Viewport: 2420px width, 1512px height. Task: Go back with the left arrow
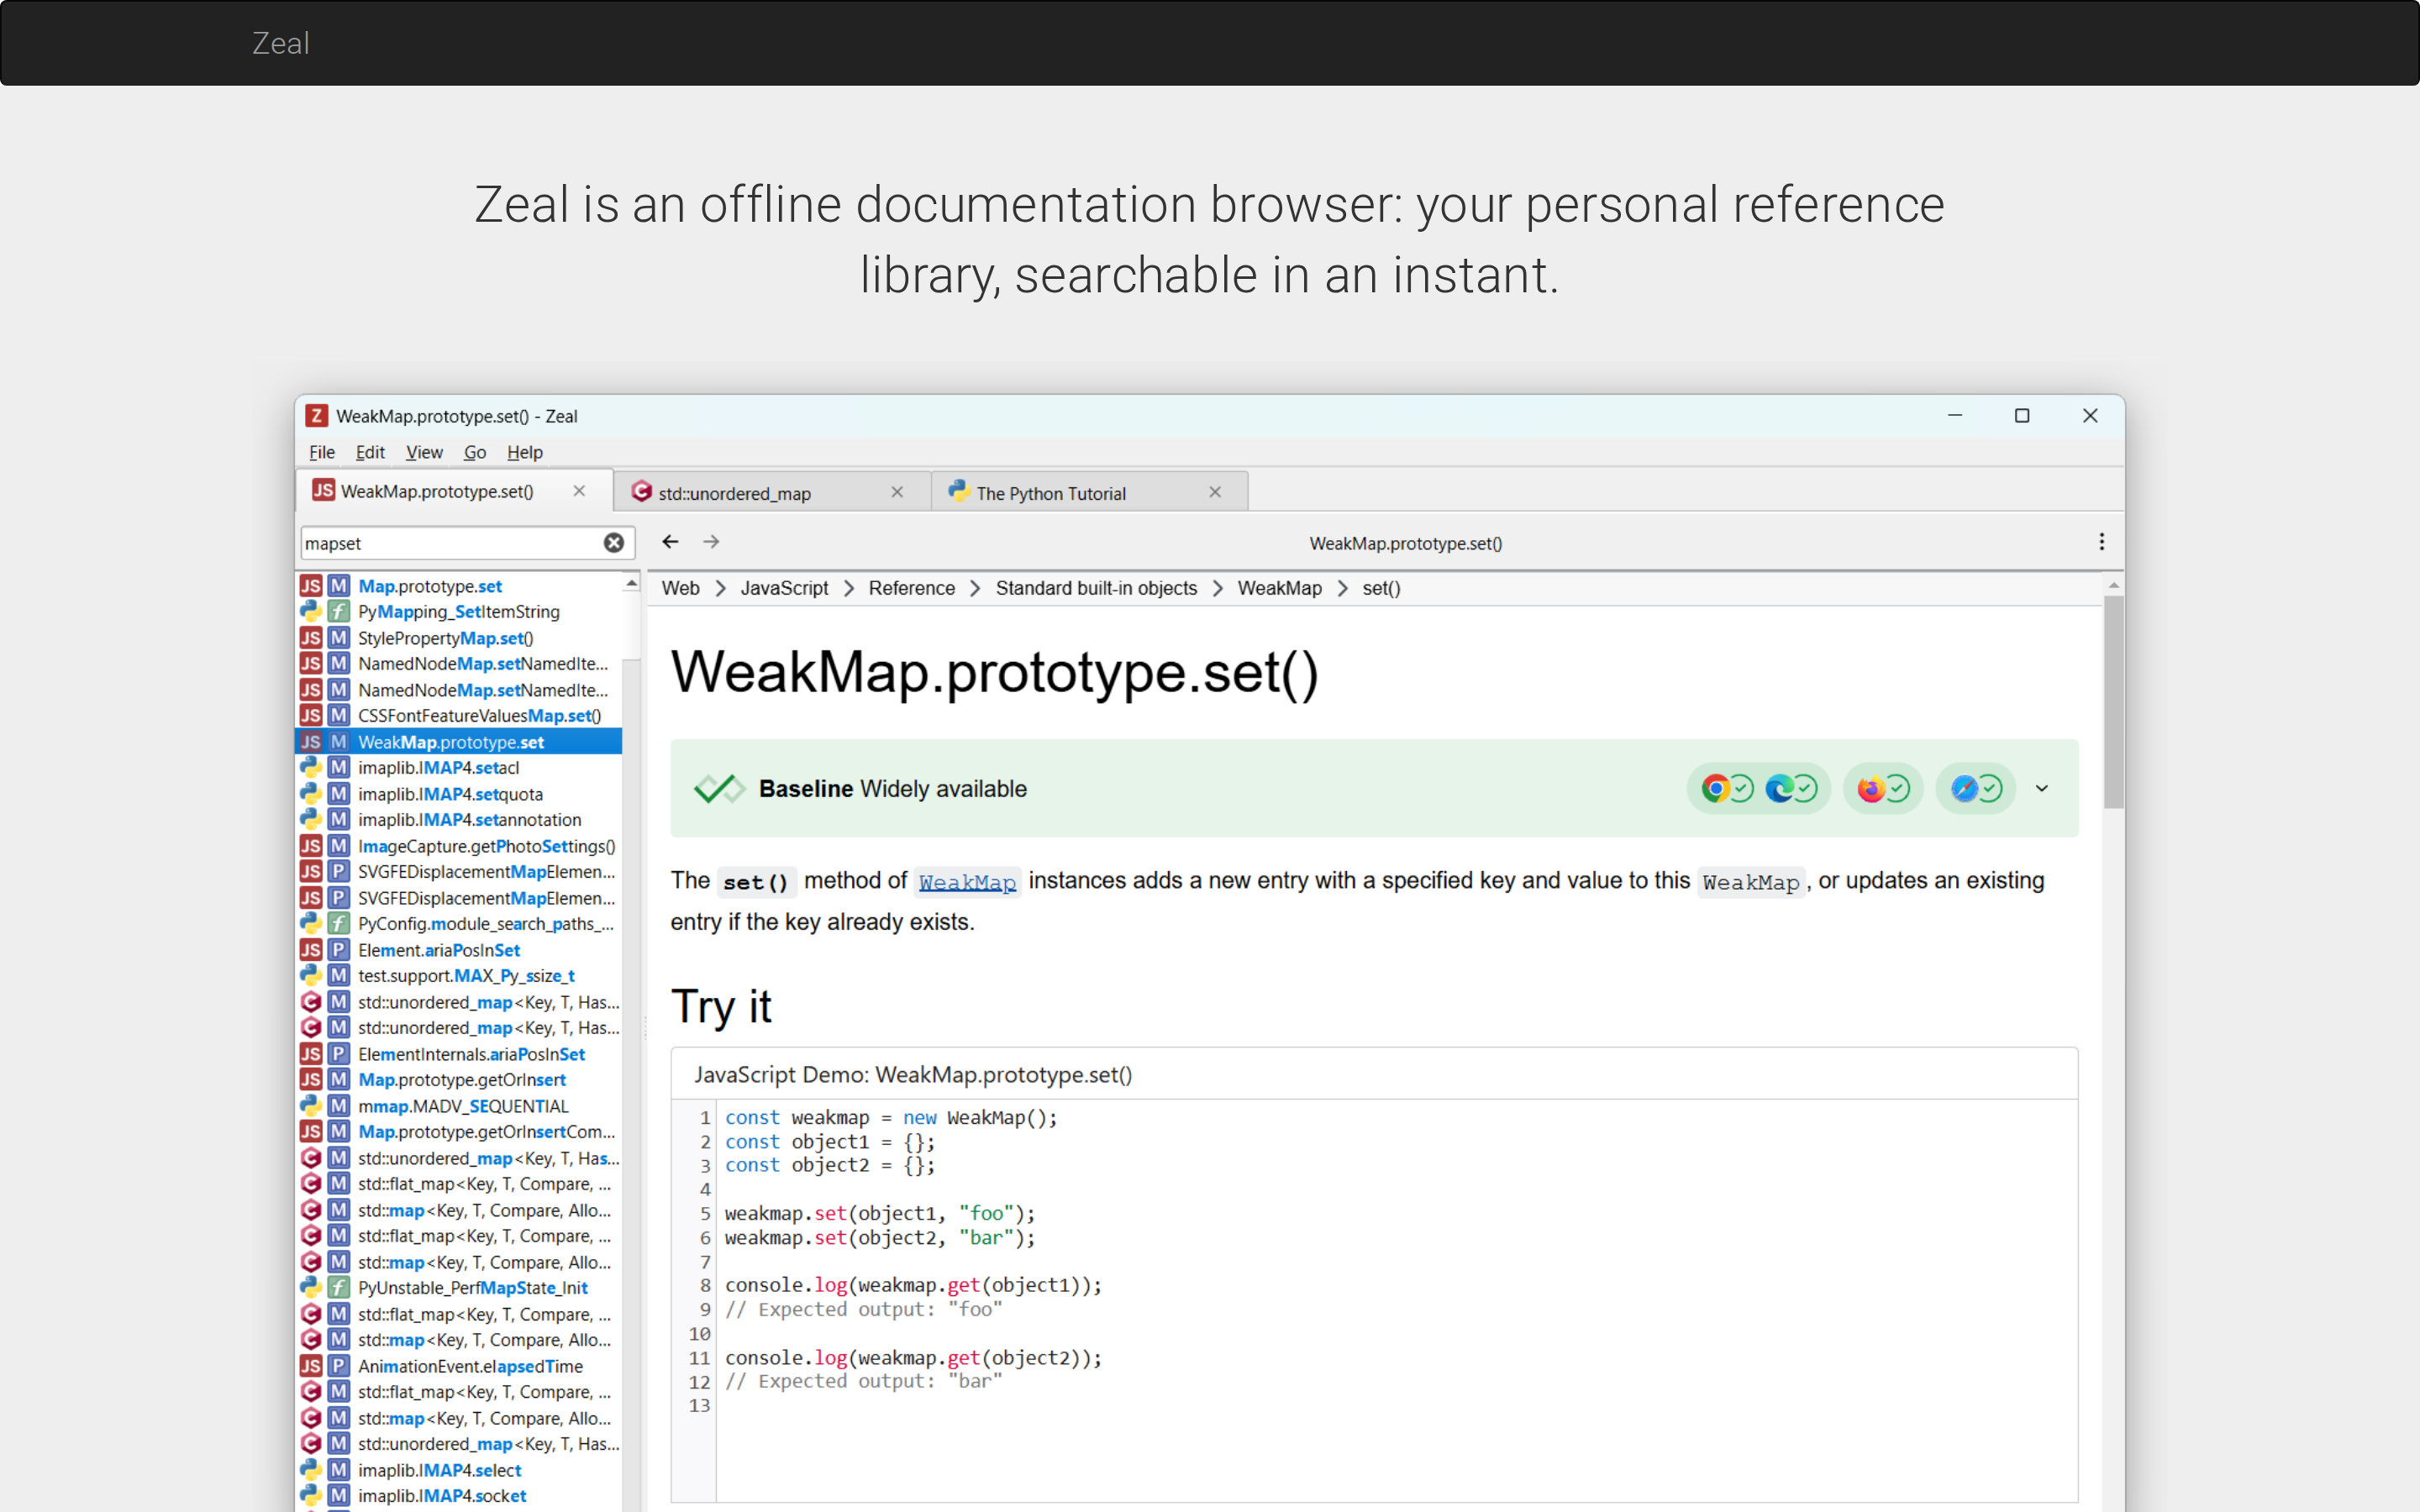[x=670, y=542]
